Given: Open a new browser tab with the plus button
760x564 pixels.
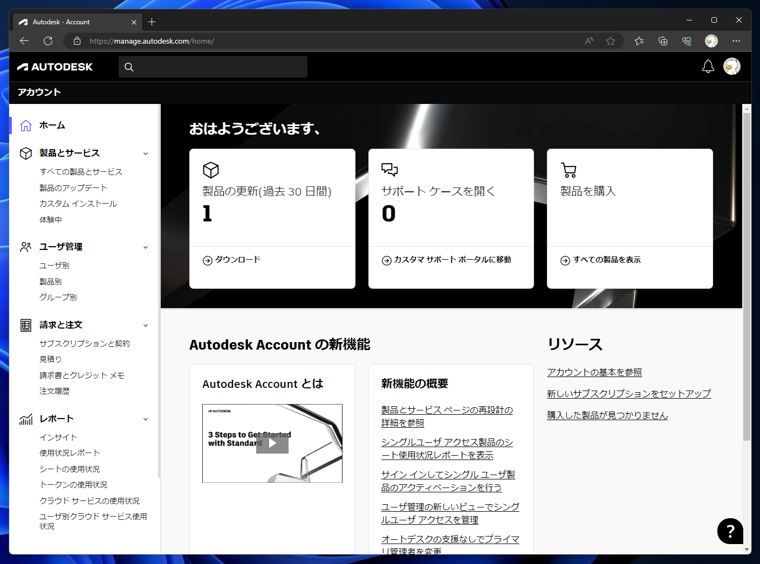Looking at the screenshot, I should 152,22.
